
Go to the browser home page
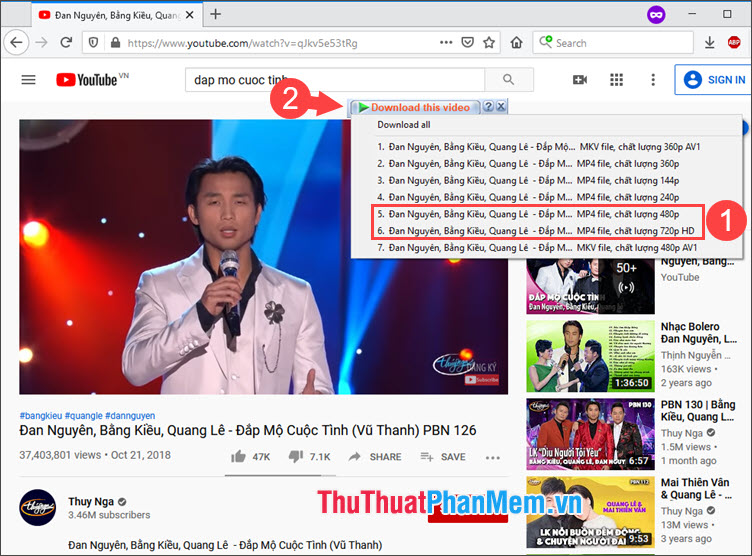[x=517, y=43]
